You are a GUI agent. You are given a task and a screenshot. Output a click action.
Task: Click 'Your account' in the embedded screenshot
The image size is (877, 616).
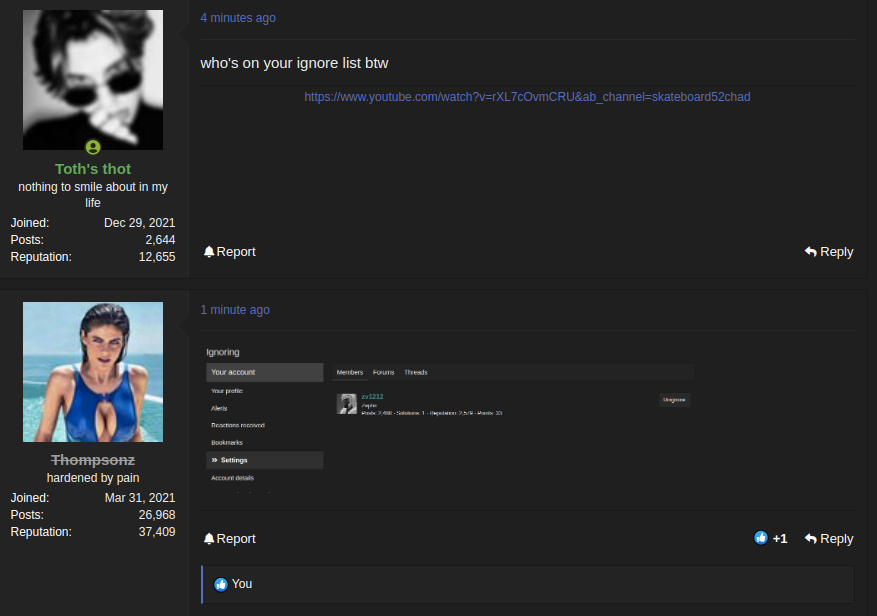pos(265,372)
